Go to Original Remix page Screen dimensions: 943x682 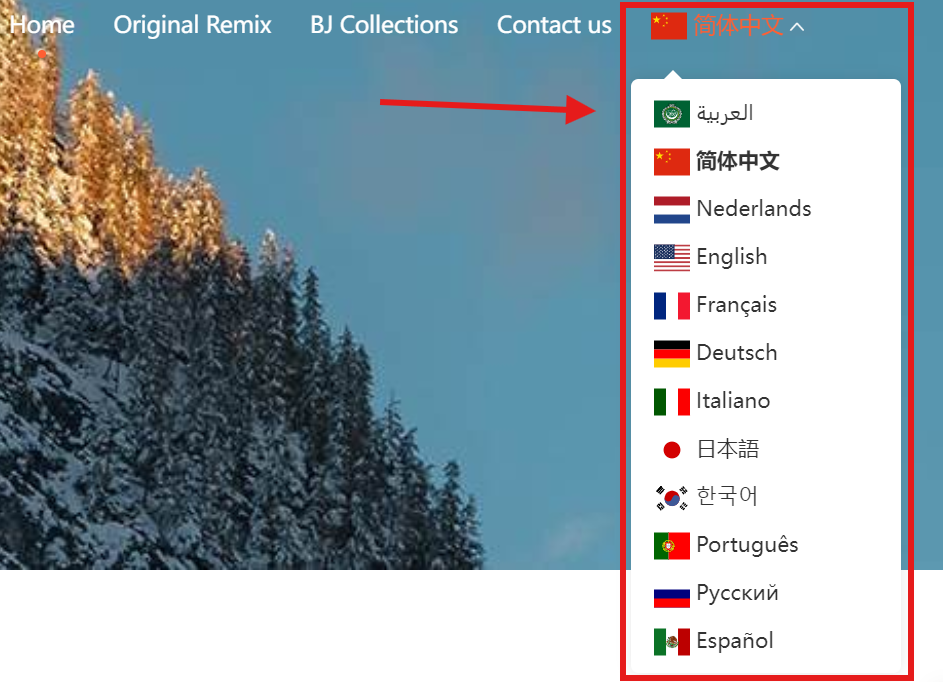[192, 25]
